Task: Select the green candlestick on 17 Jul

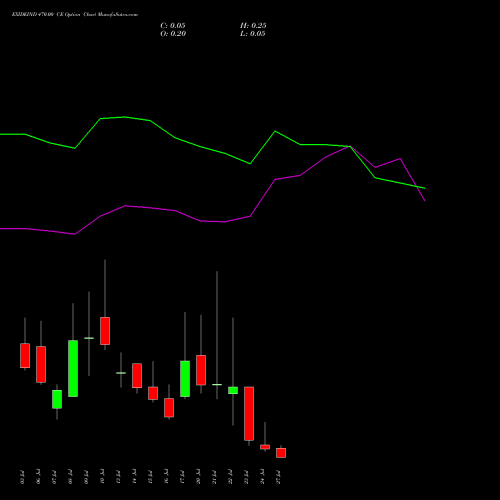Action: click(185, 379)
